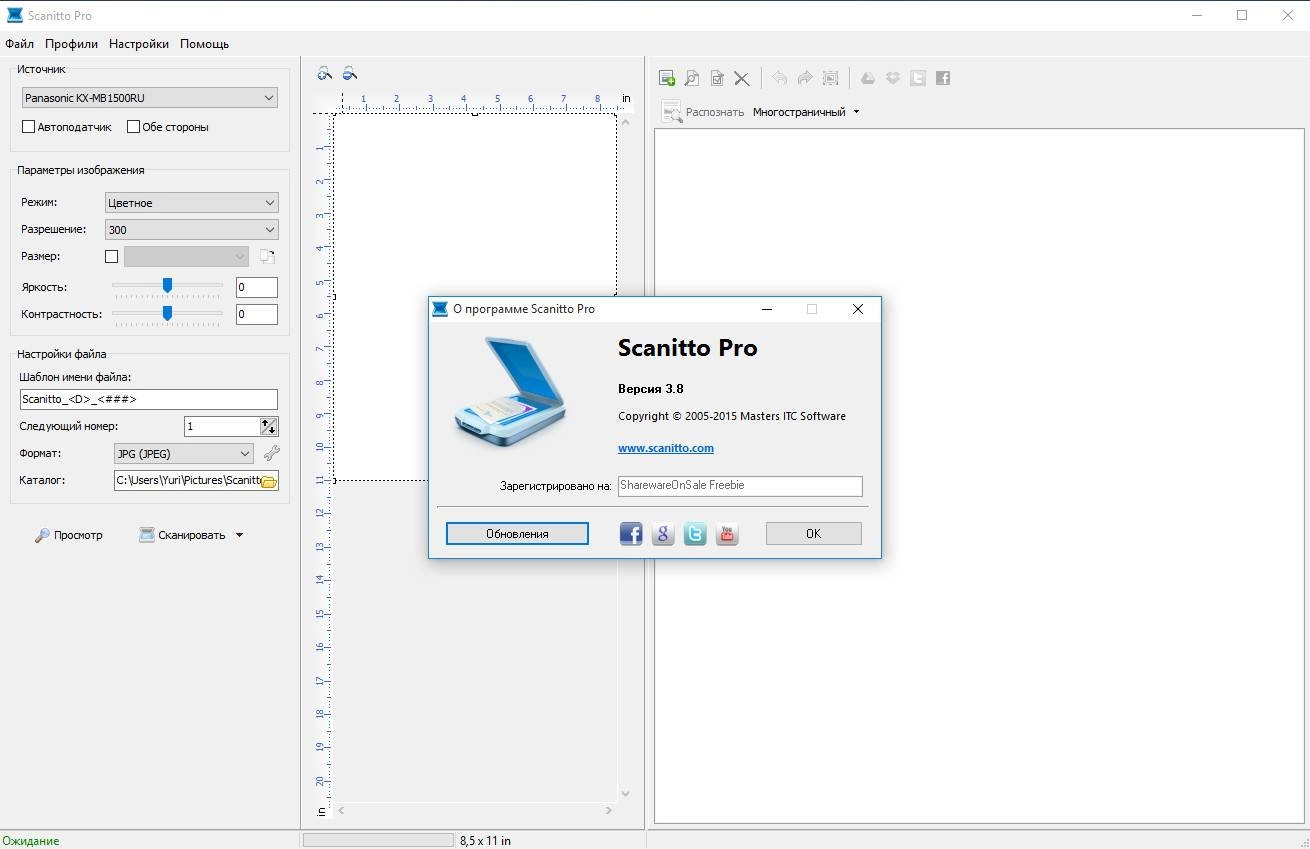The width and height of the screenshot is (1310, 849).
Task: Click the page orientation icon beside Размер
Action: (267, 256)
